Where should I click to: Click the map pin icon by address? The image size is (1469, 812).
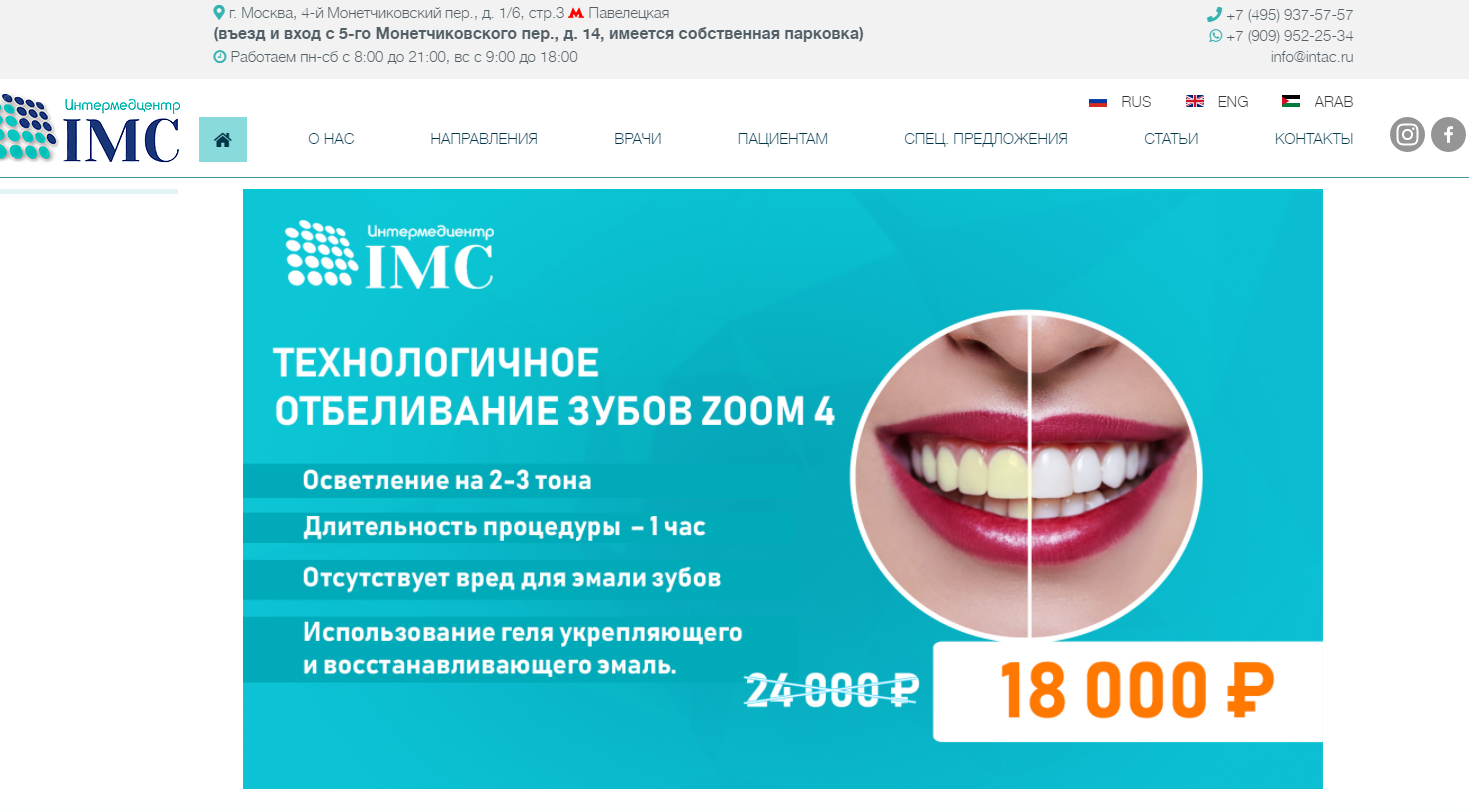coord(219,13)
